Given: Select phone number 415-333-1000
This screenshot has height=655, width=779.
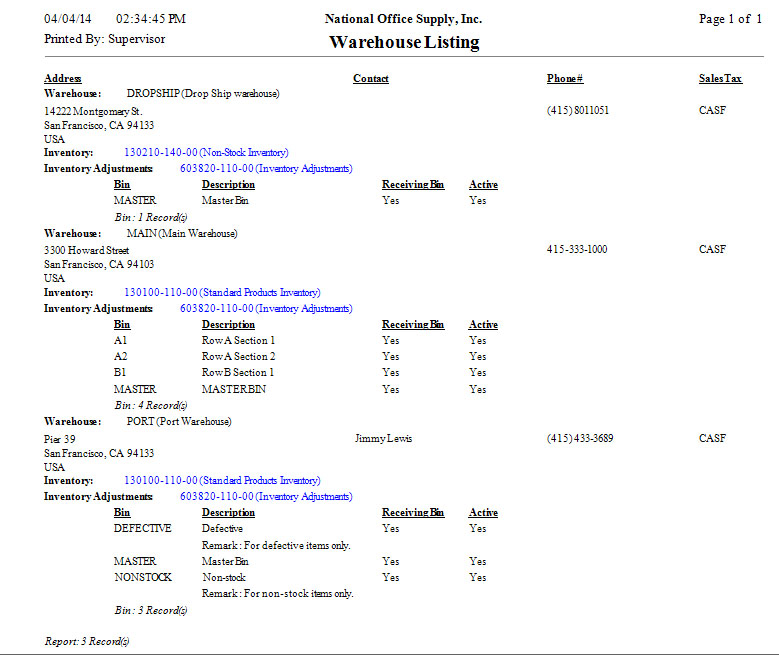Looking at the screenshot, I should point(578,249).
